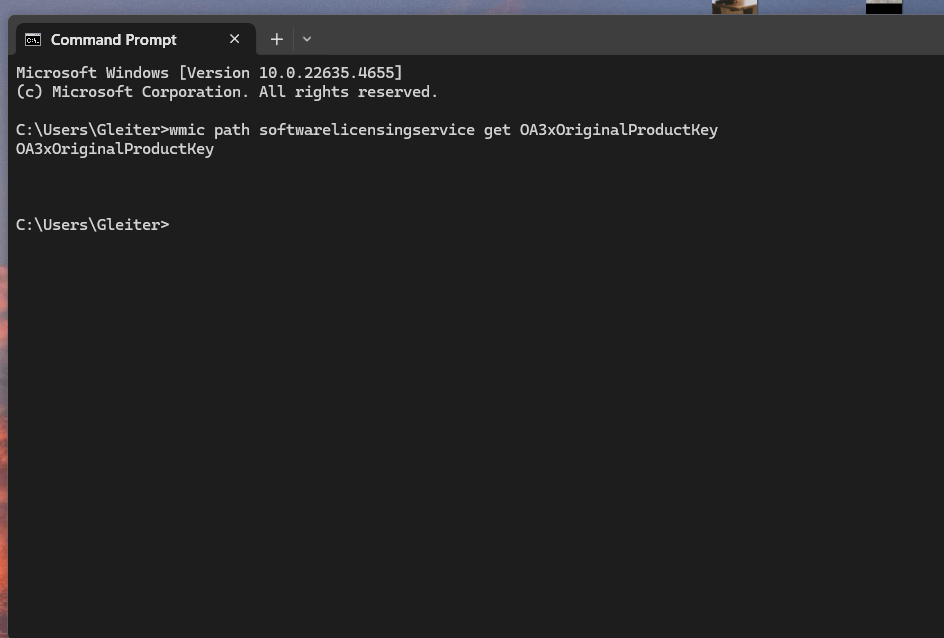Click the CMD icon on the Command Prompt tab

coord(33,40)
